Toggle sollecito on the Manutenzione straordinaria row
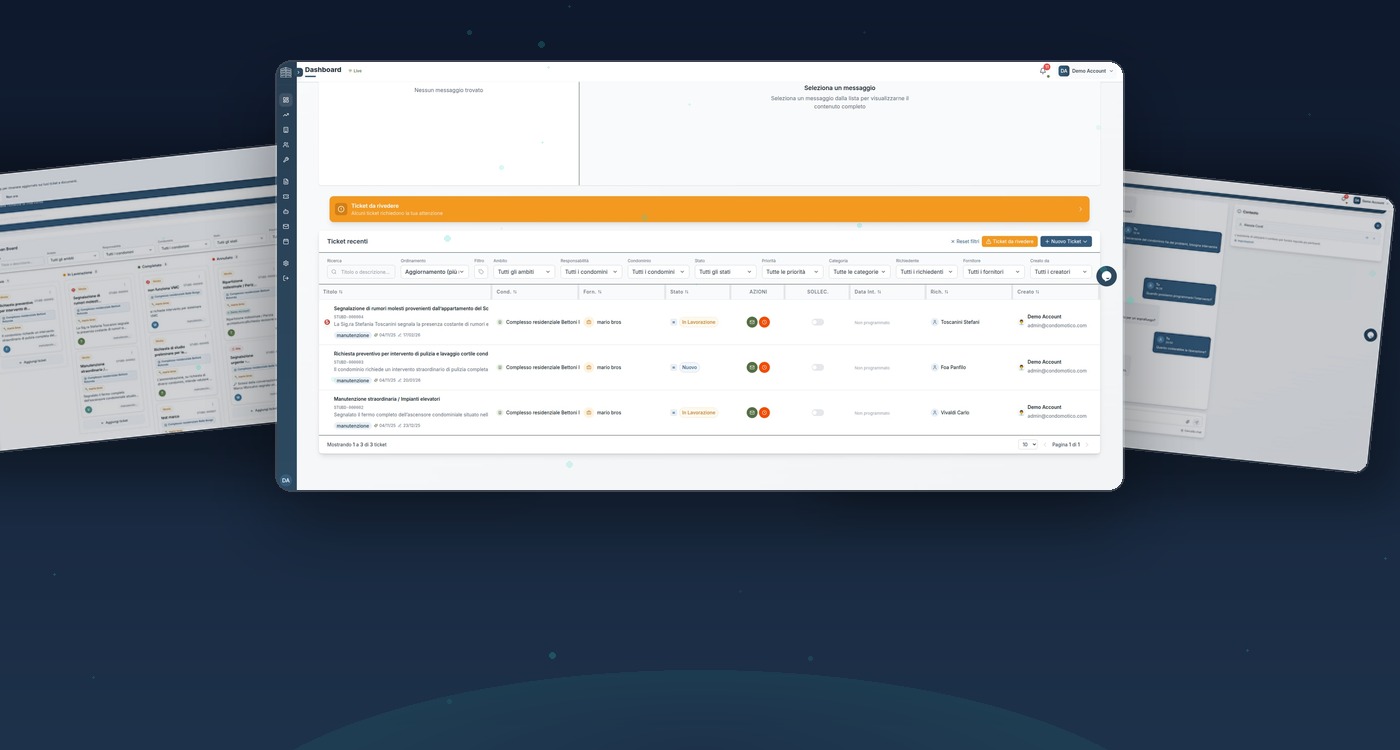The width and height of the screenshot is (1400, 750). pos(817,412)
